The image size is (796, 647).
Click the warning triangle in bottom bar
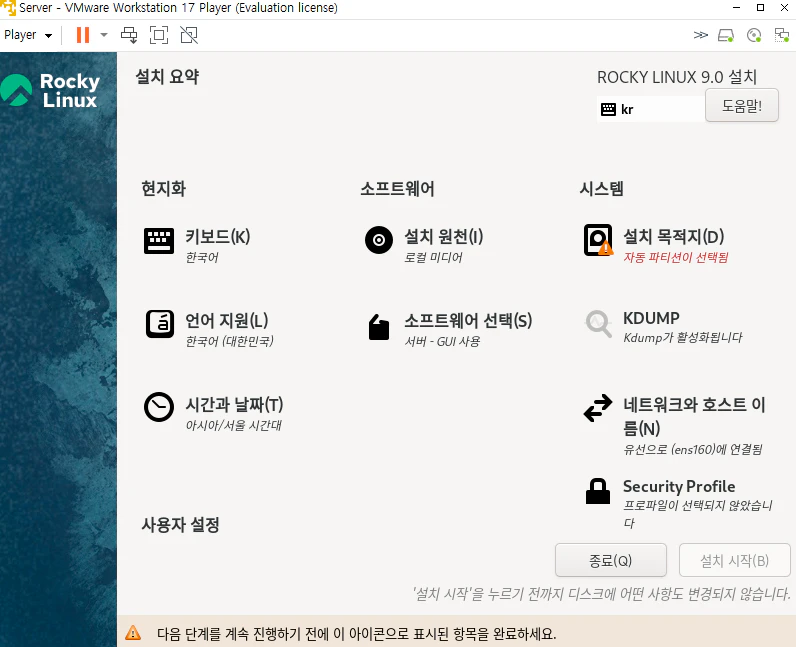[x=133, y=633]
